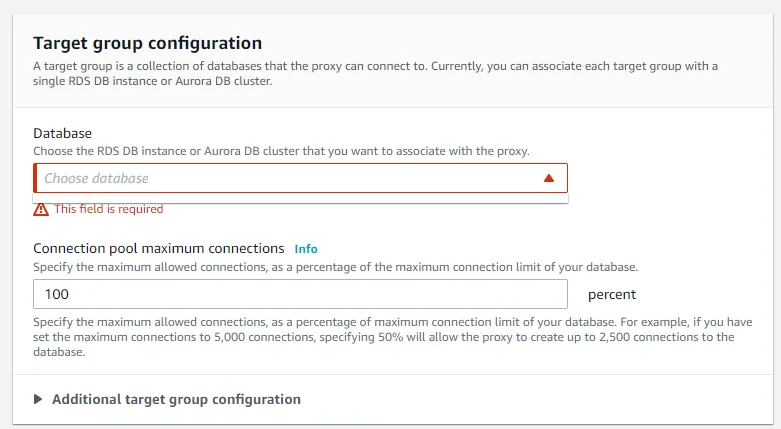This screenshot has height=429, width=781.
Task: Click the maximum connections input showing 100
Action: (300, 294)
